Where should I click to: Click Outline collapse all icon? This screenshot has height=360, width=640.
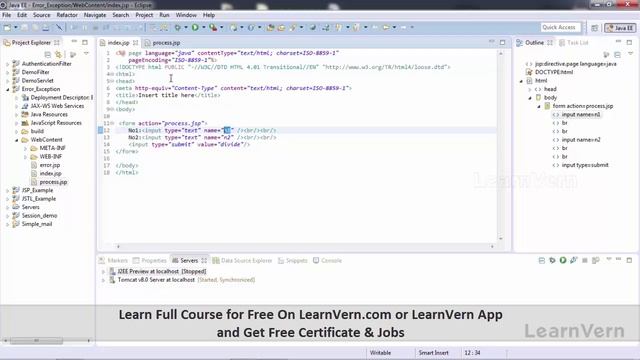pos(618,54)
